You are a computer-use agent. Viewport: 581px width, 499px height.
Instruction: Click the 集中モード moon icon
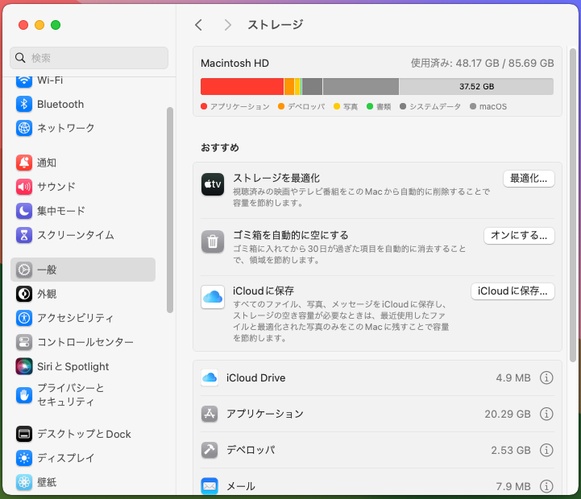(24, 211)
